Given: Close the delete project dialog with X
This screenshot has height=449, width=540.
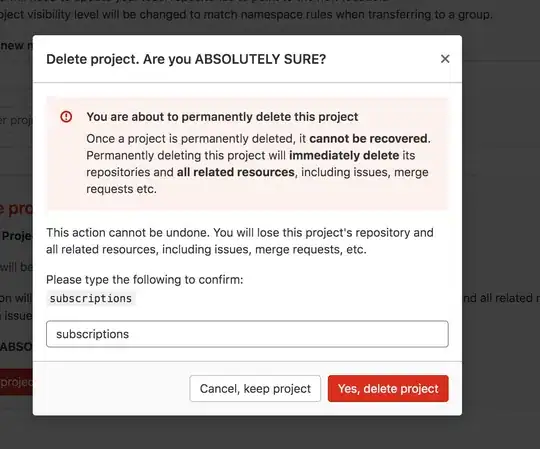Looking at the screenshot, I should tap(445, 59).
